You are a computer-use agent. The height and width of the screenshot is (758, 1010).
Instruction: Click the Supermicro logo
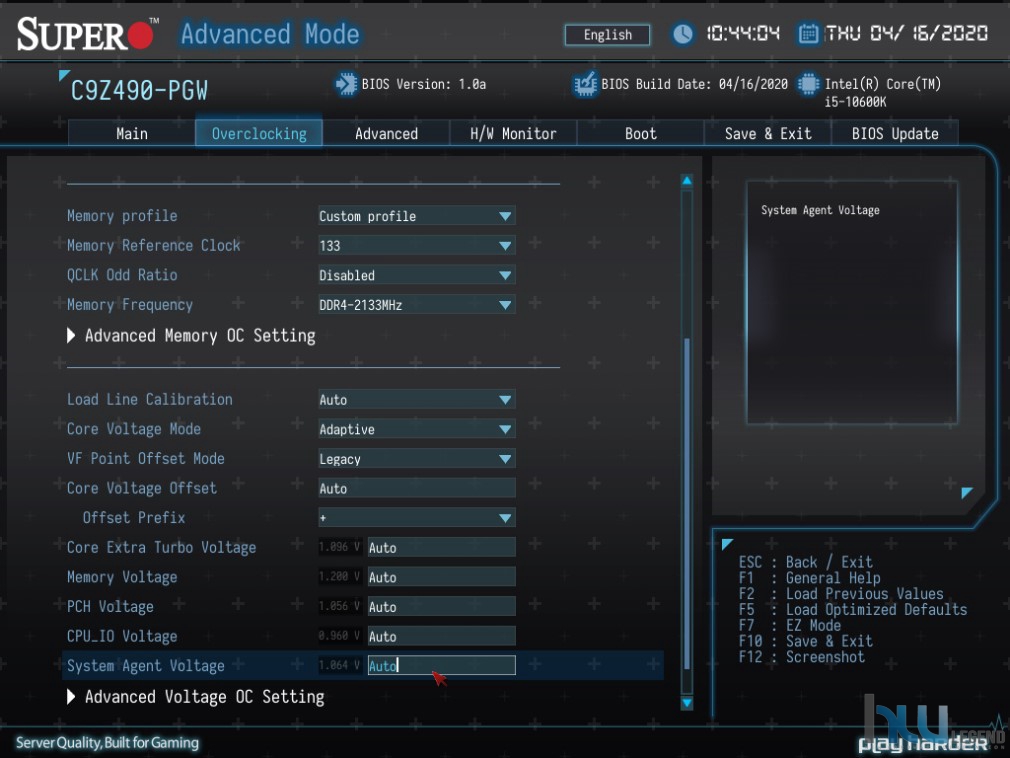click(86, 34)
